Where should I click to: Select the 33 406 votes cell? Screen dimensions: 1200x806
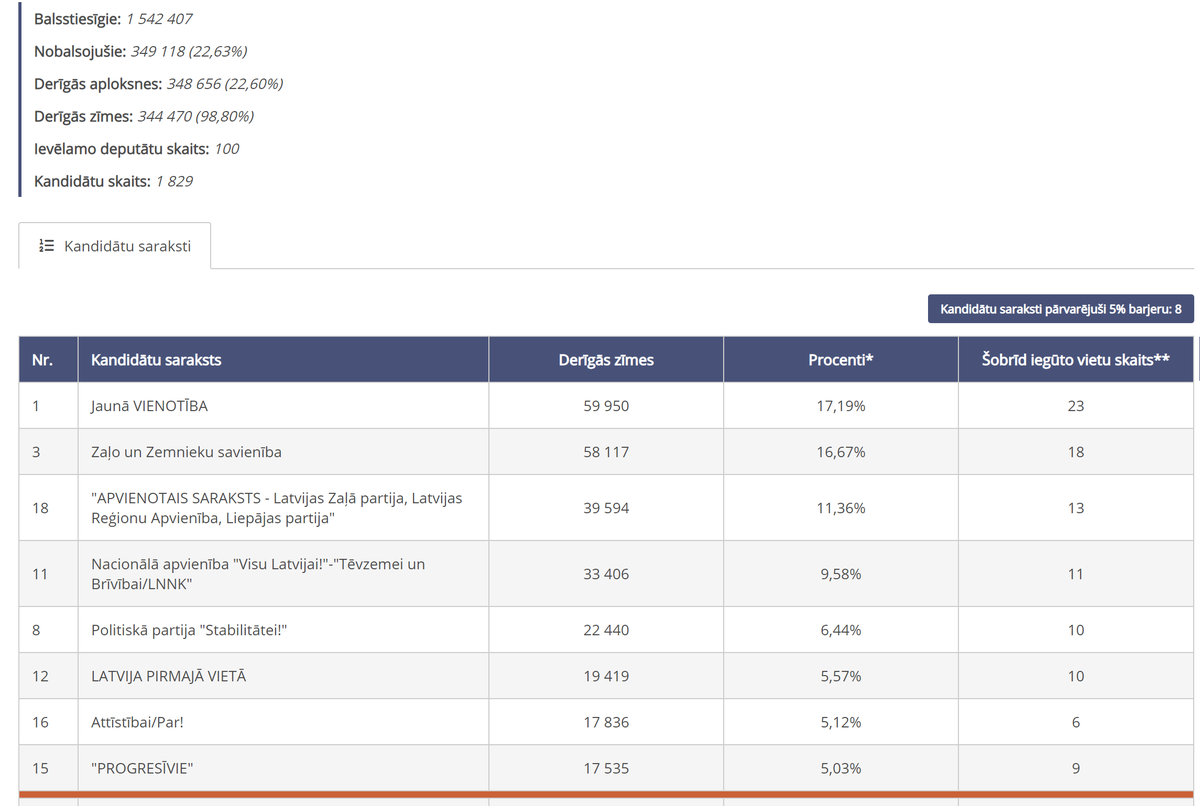(x=606, y=574)
